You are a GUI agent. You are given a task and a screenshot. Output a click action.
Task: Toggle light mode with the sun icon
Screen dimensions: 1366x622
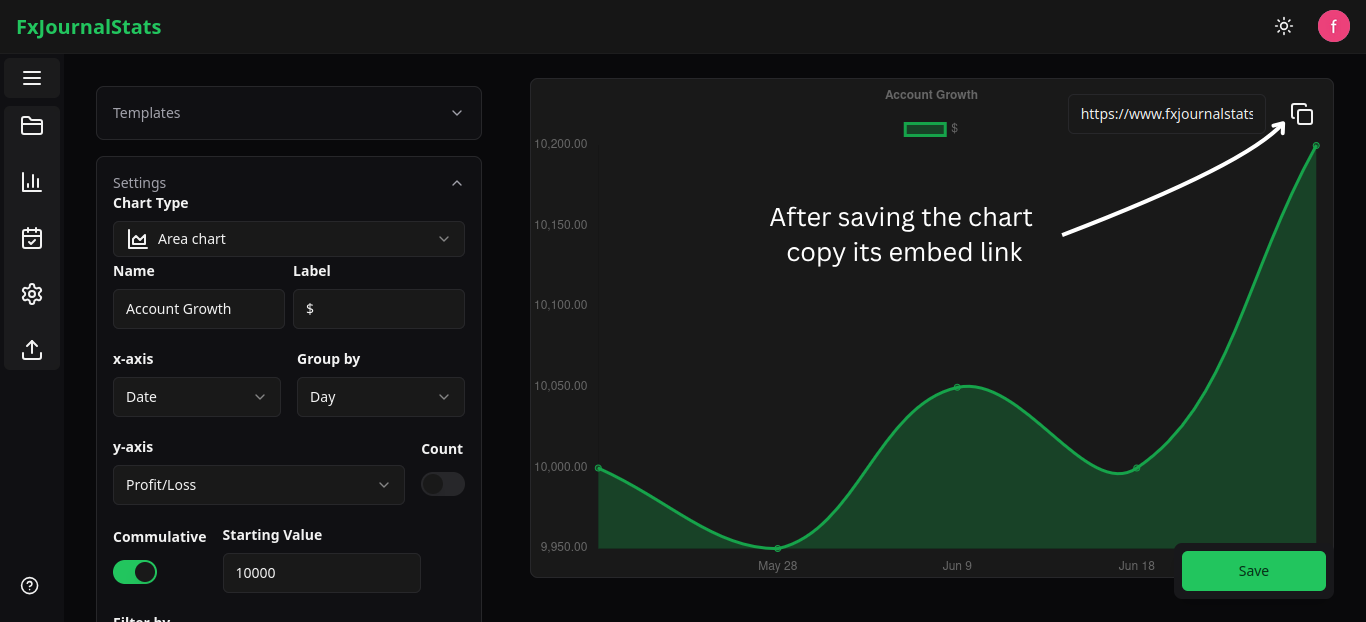[x=1284, y=26]
